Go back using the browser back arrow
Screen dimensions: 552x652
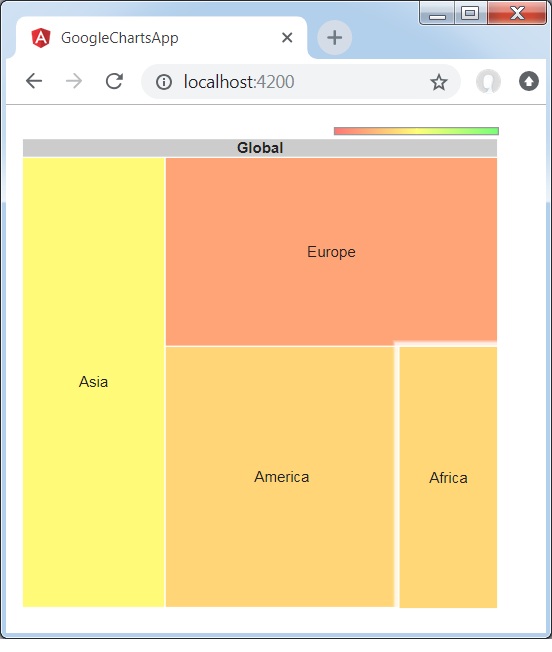34,81
